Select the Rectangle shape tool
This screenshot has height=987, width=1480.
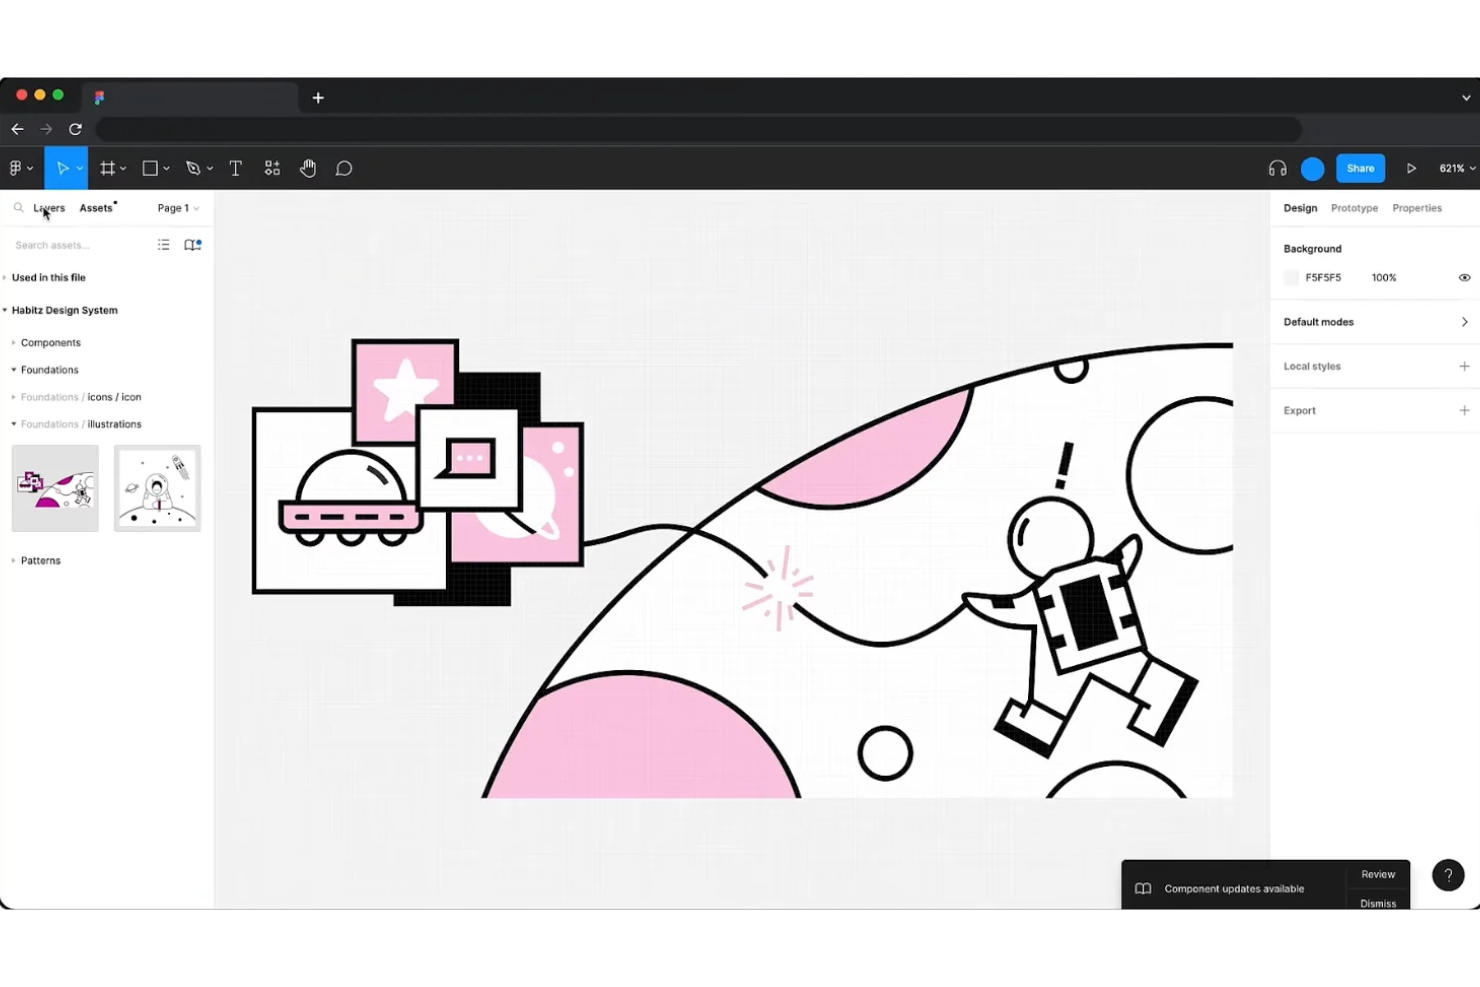(150, 168)
